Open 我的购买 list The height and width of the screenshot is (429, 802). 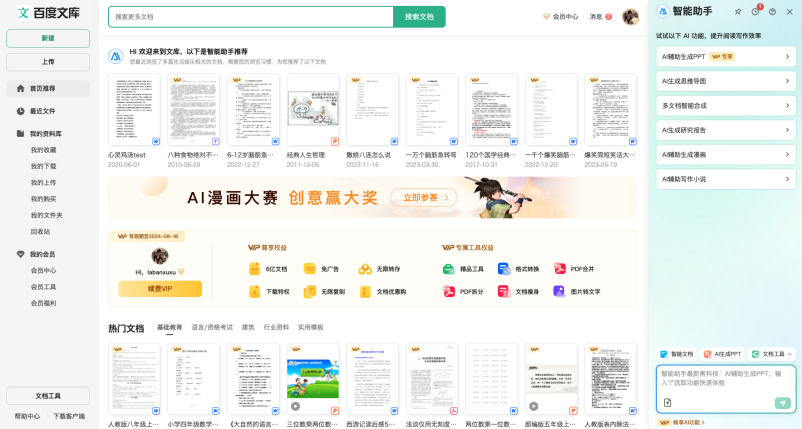pos(43,199)
